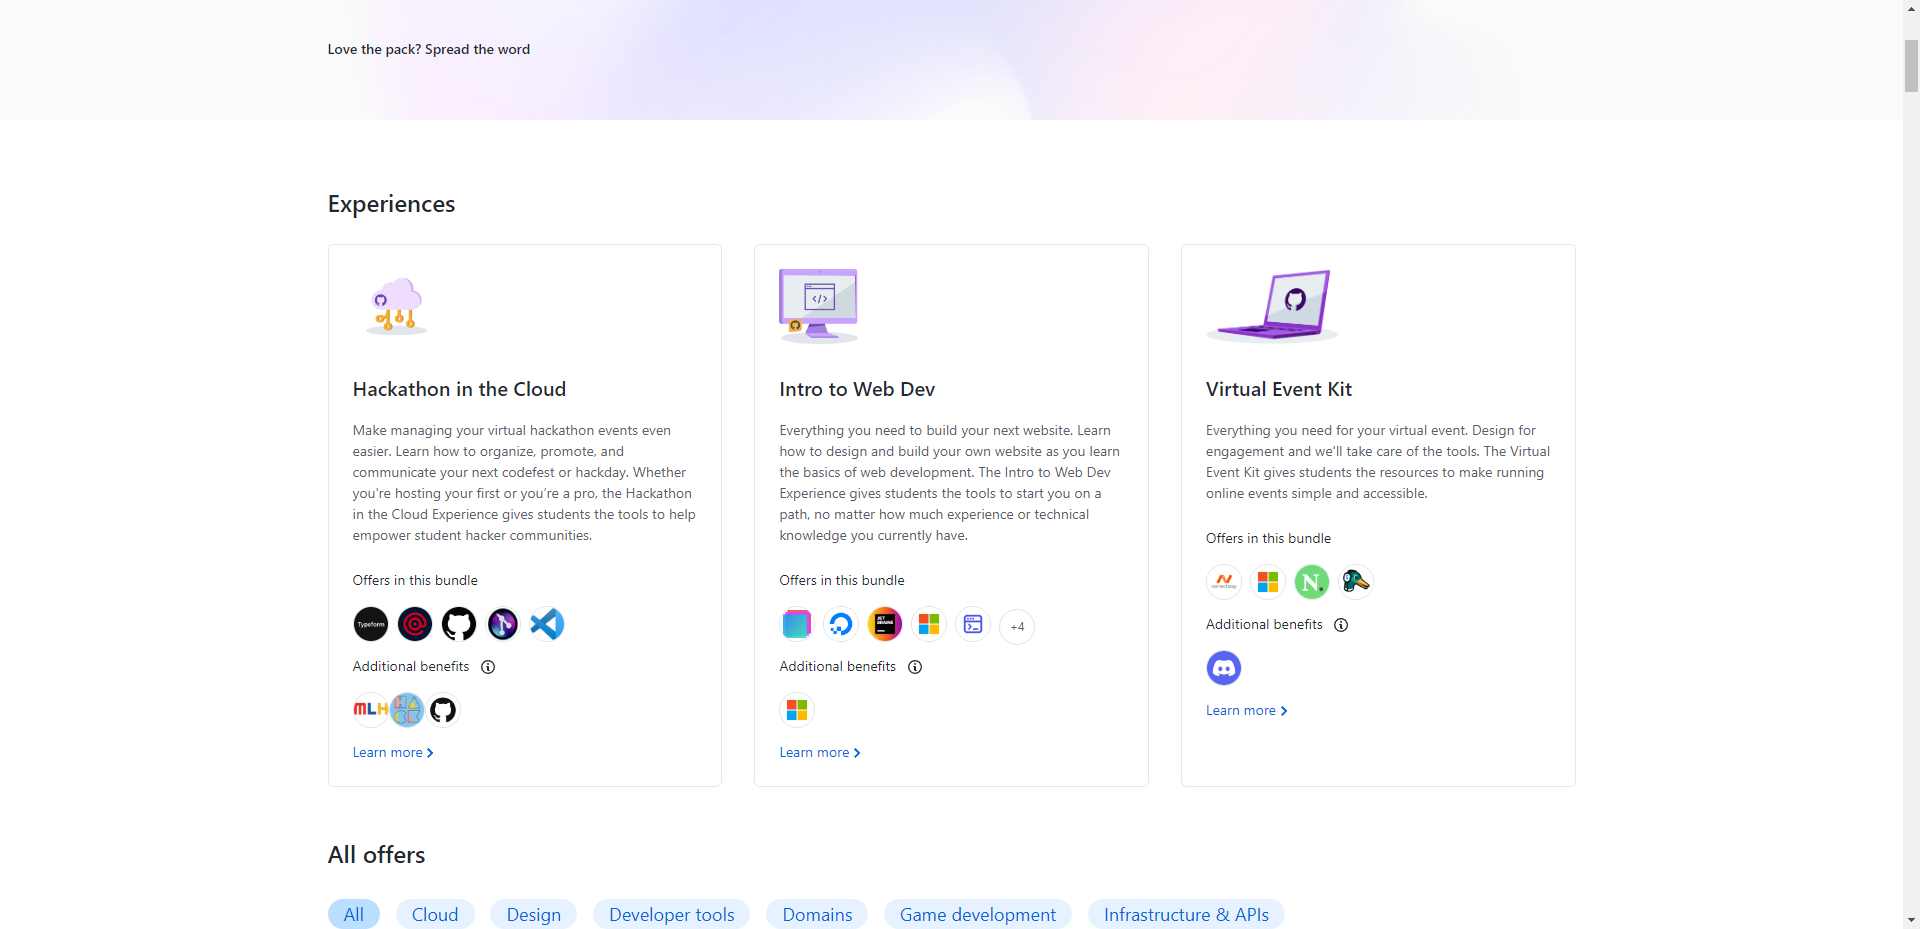Image resolution: width=1920 pixels, height=929 pixels.
Task: Select the Cloud filter tab
Action: point(435,915)
